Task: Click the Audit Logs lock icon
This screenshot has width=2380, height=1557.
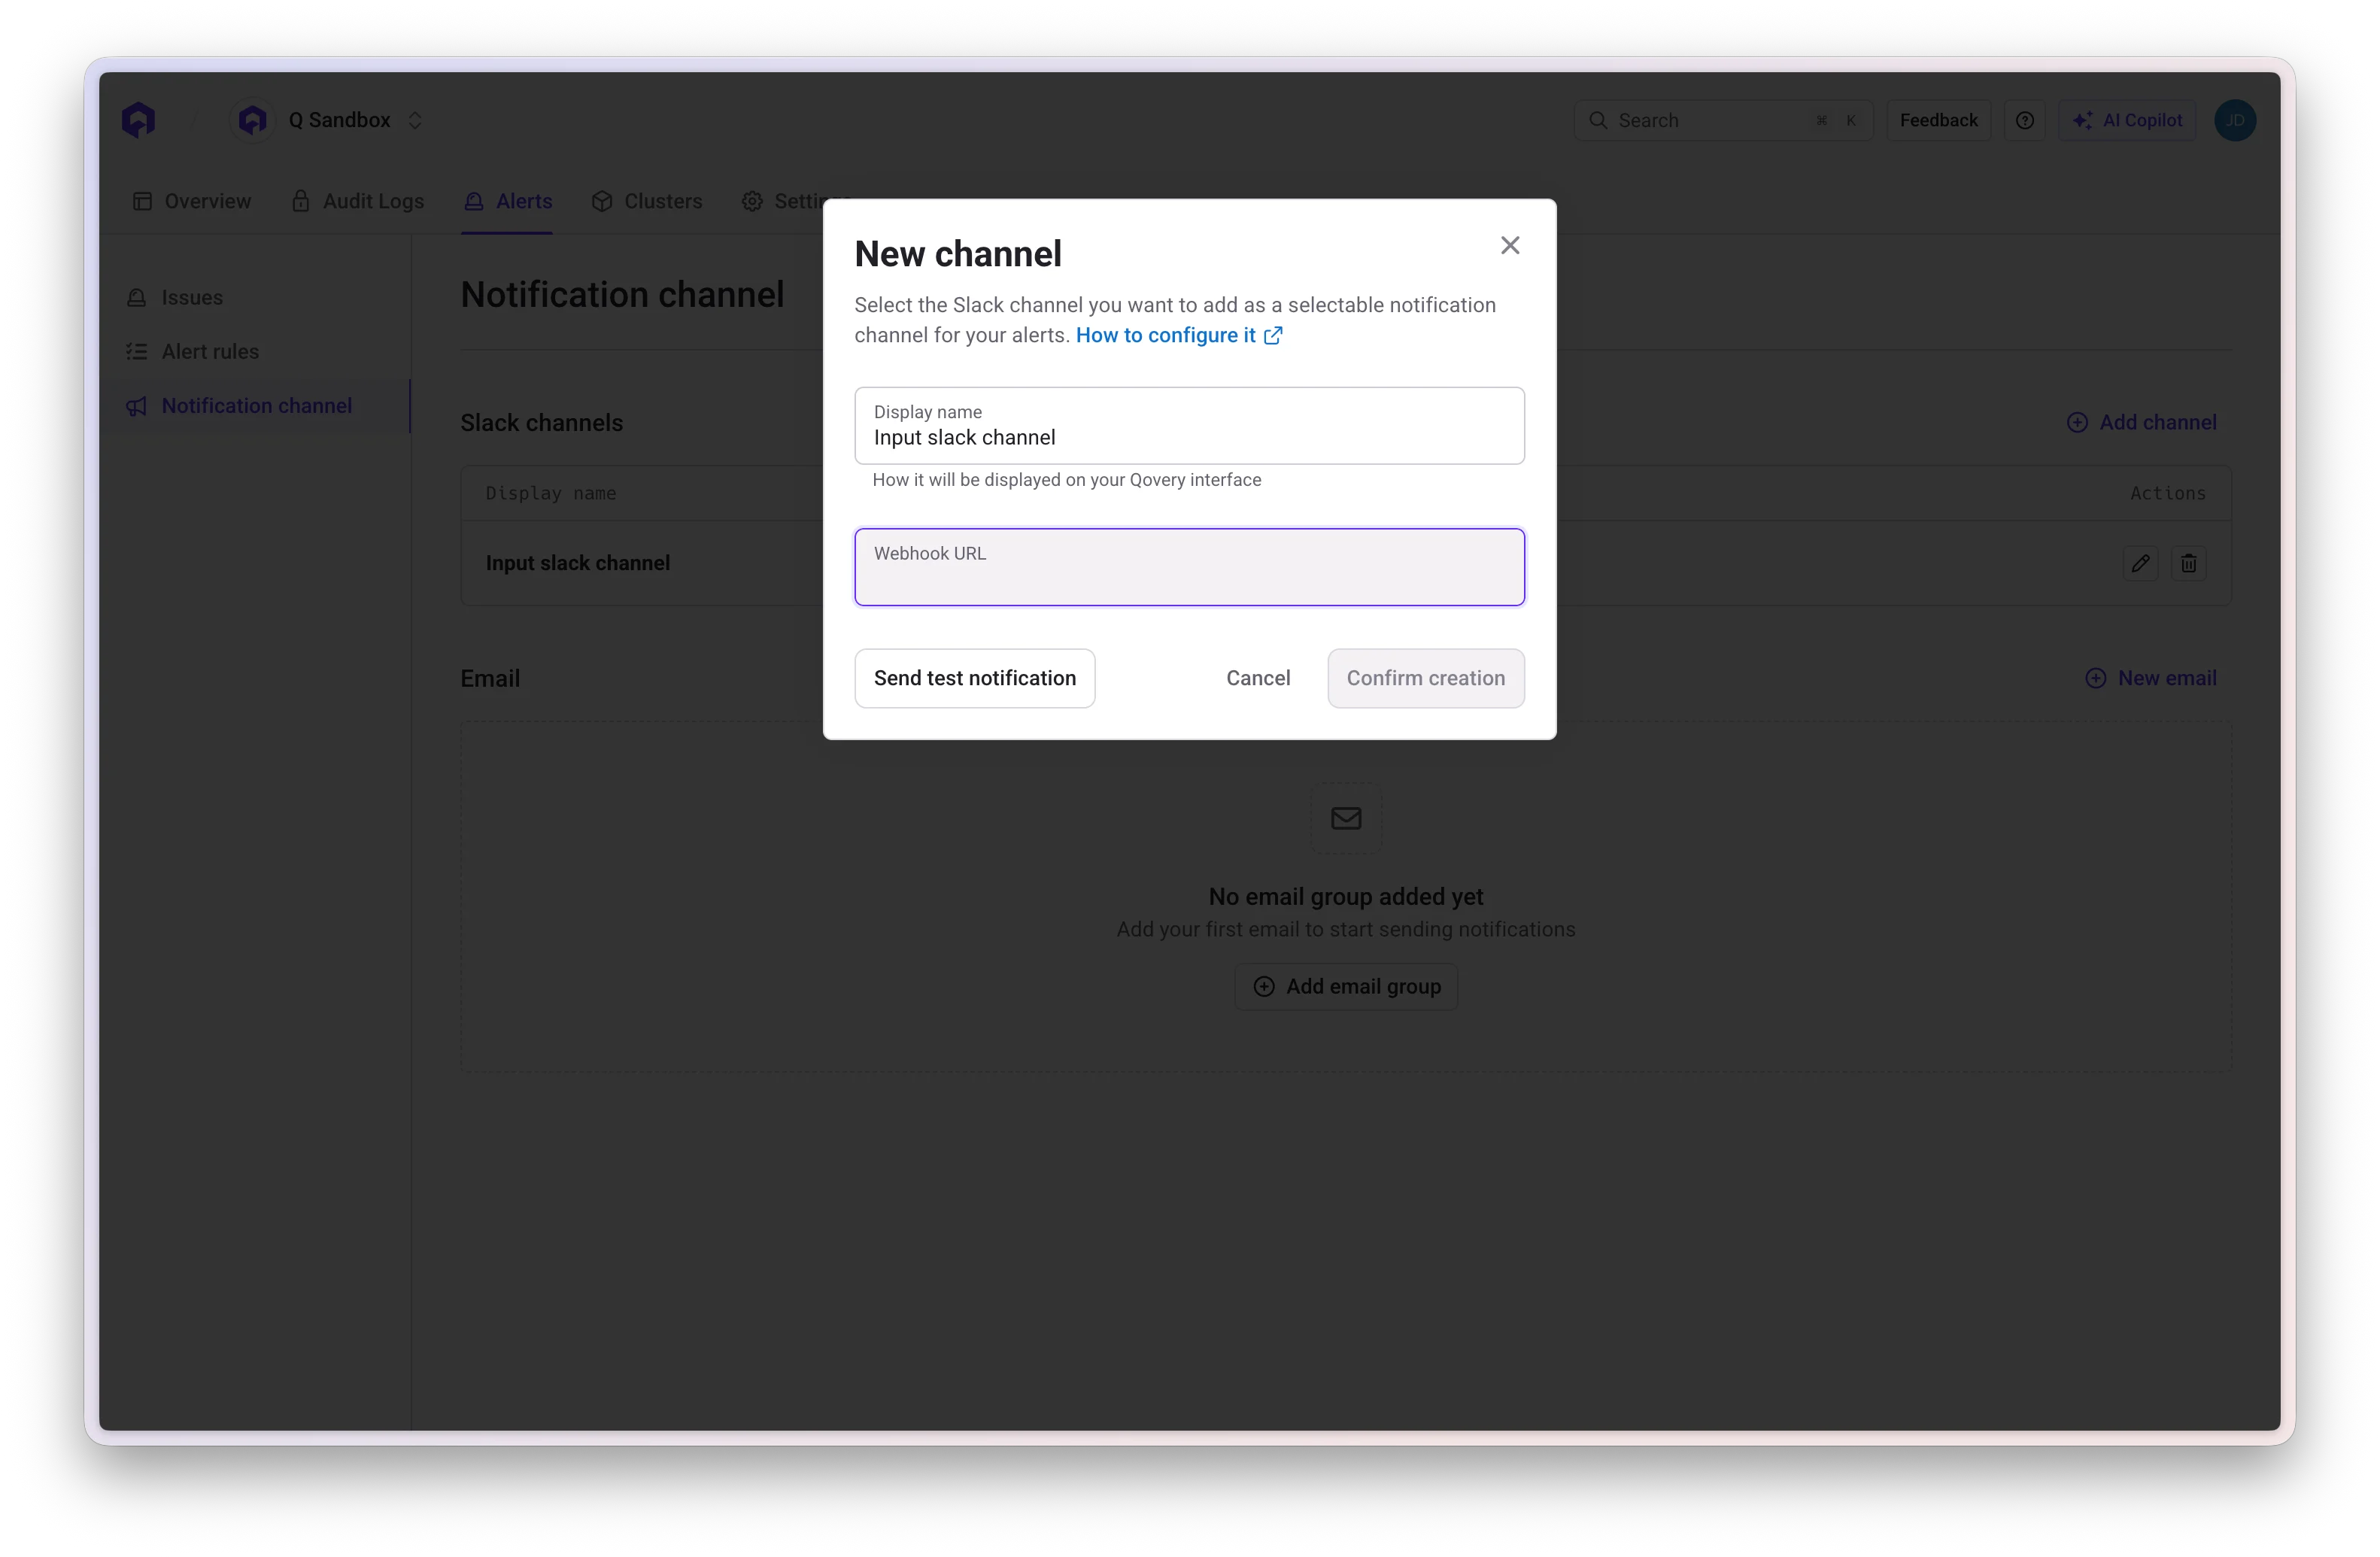Action: click(x=300, y=201)
